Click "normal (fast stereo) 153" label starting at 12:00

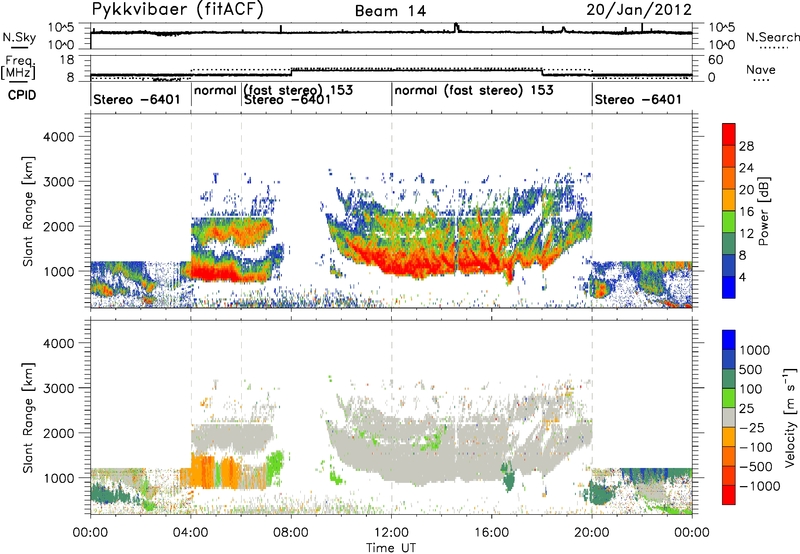click(474, 90)
